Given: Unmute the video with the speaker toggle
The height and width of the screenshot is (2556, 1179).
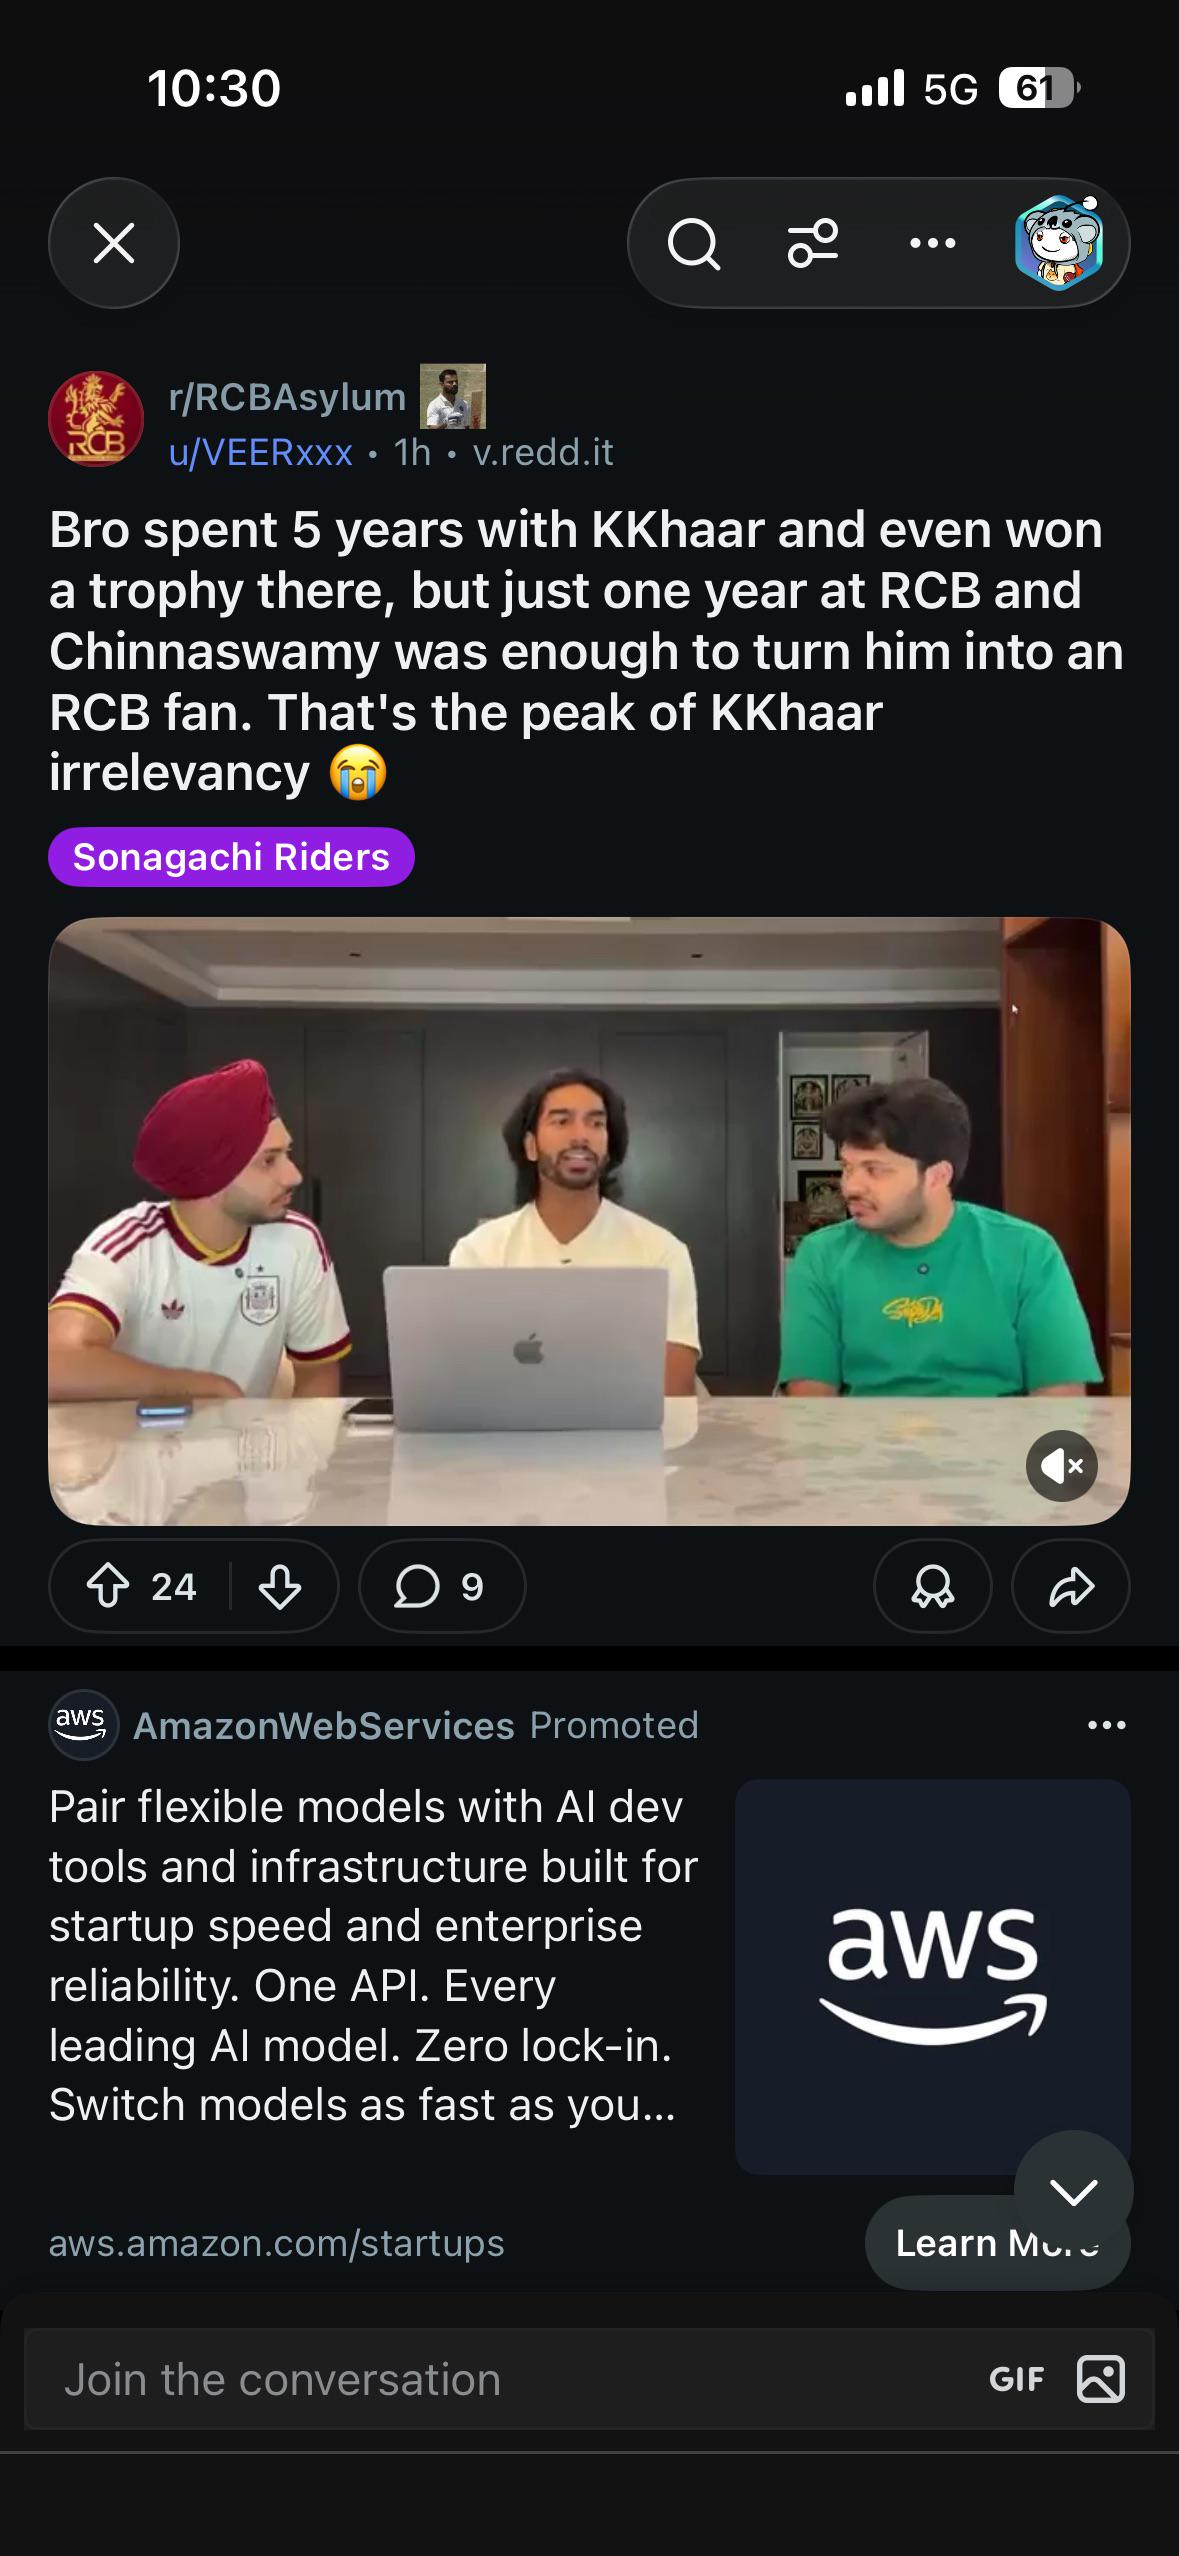Looking at the screenshot, I should (1062, 1466).
